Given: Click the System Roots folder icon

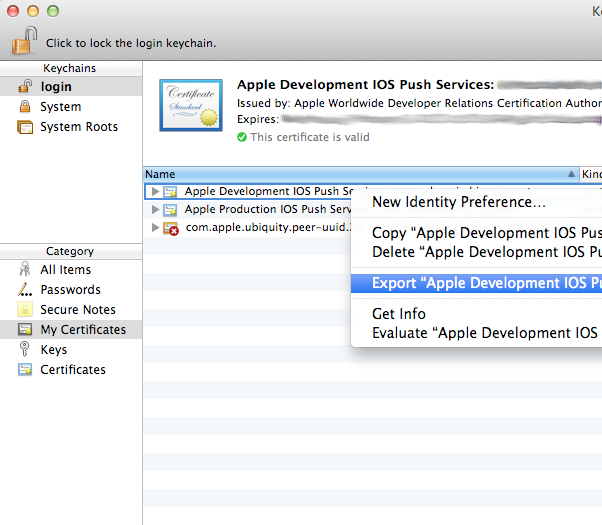Looking at the screenshot, I should [25, 127].
